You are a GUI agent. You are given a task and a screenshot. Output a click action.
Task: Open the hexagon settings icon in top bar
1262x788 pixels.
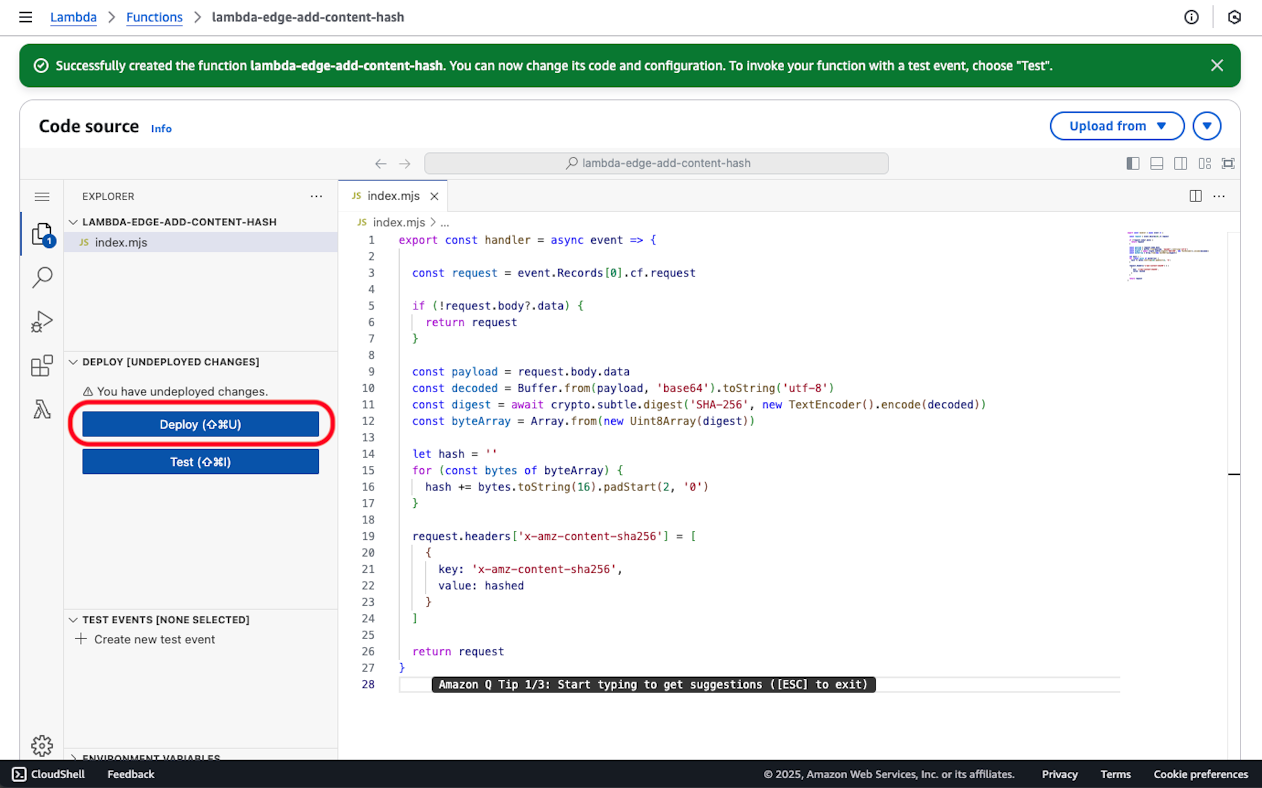pos(1235,17)
